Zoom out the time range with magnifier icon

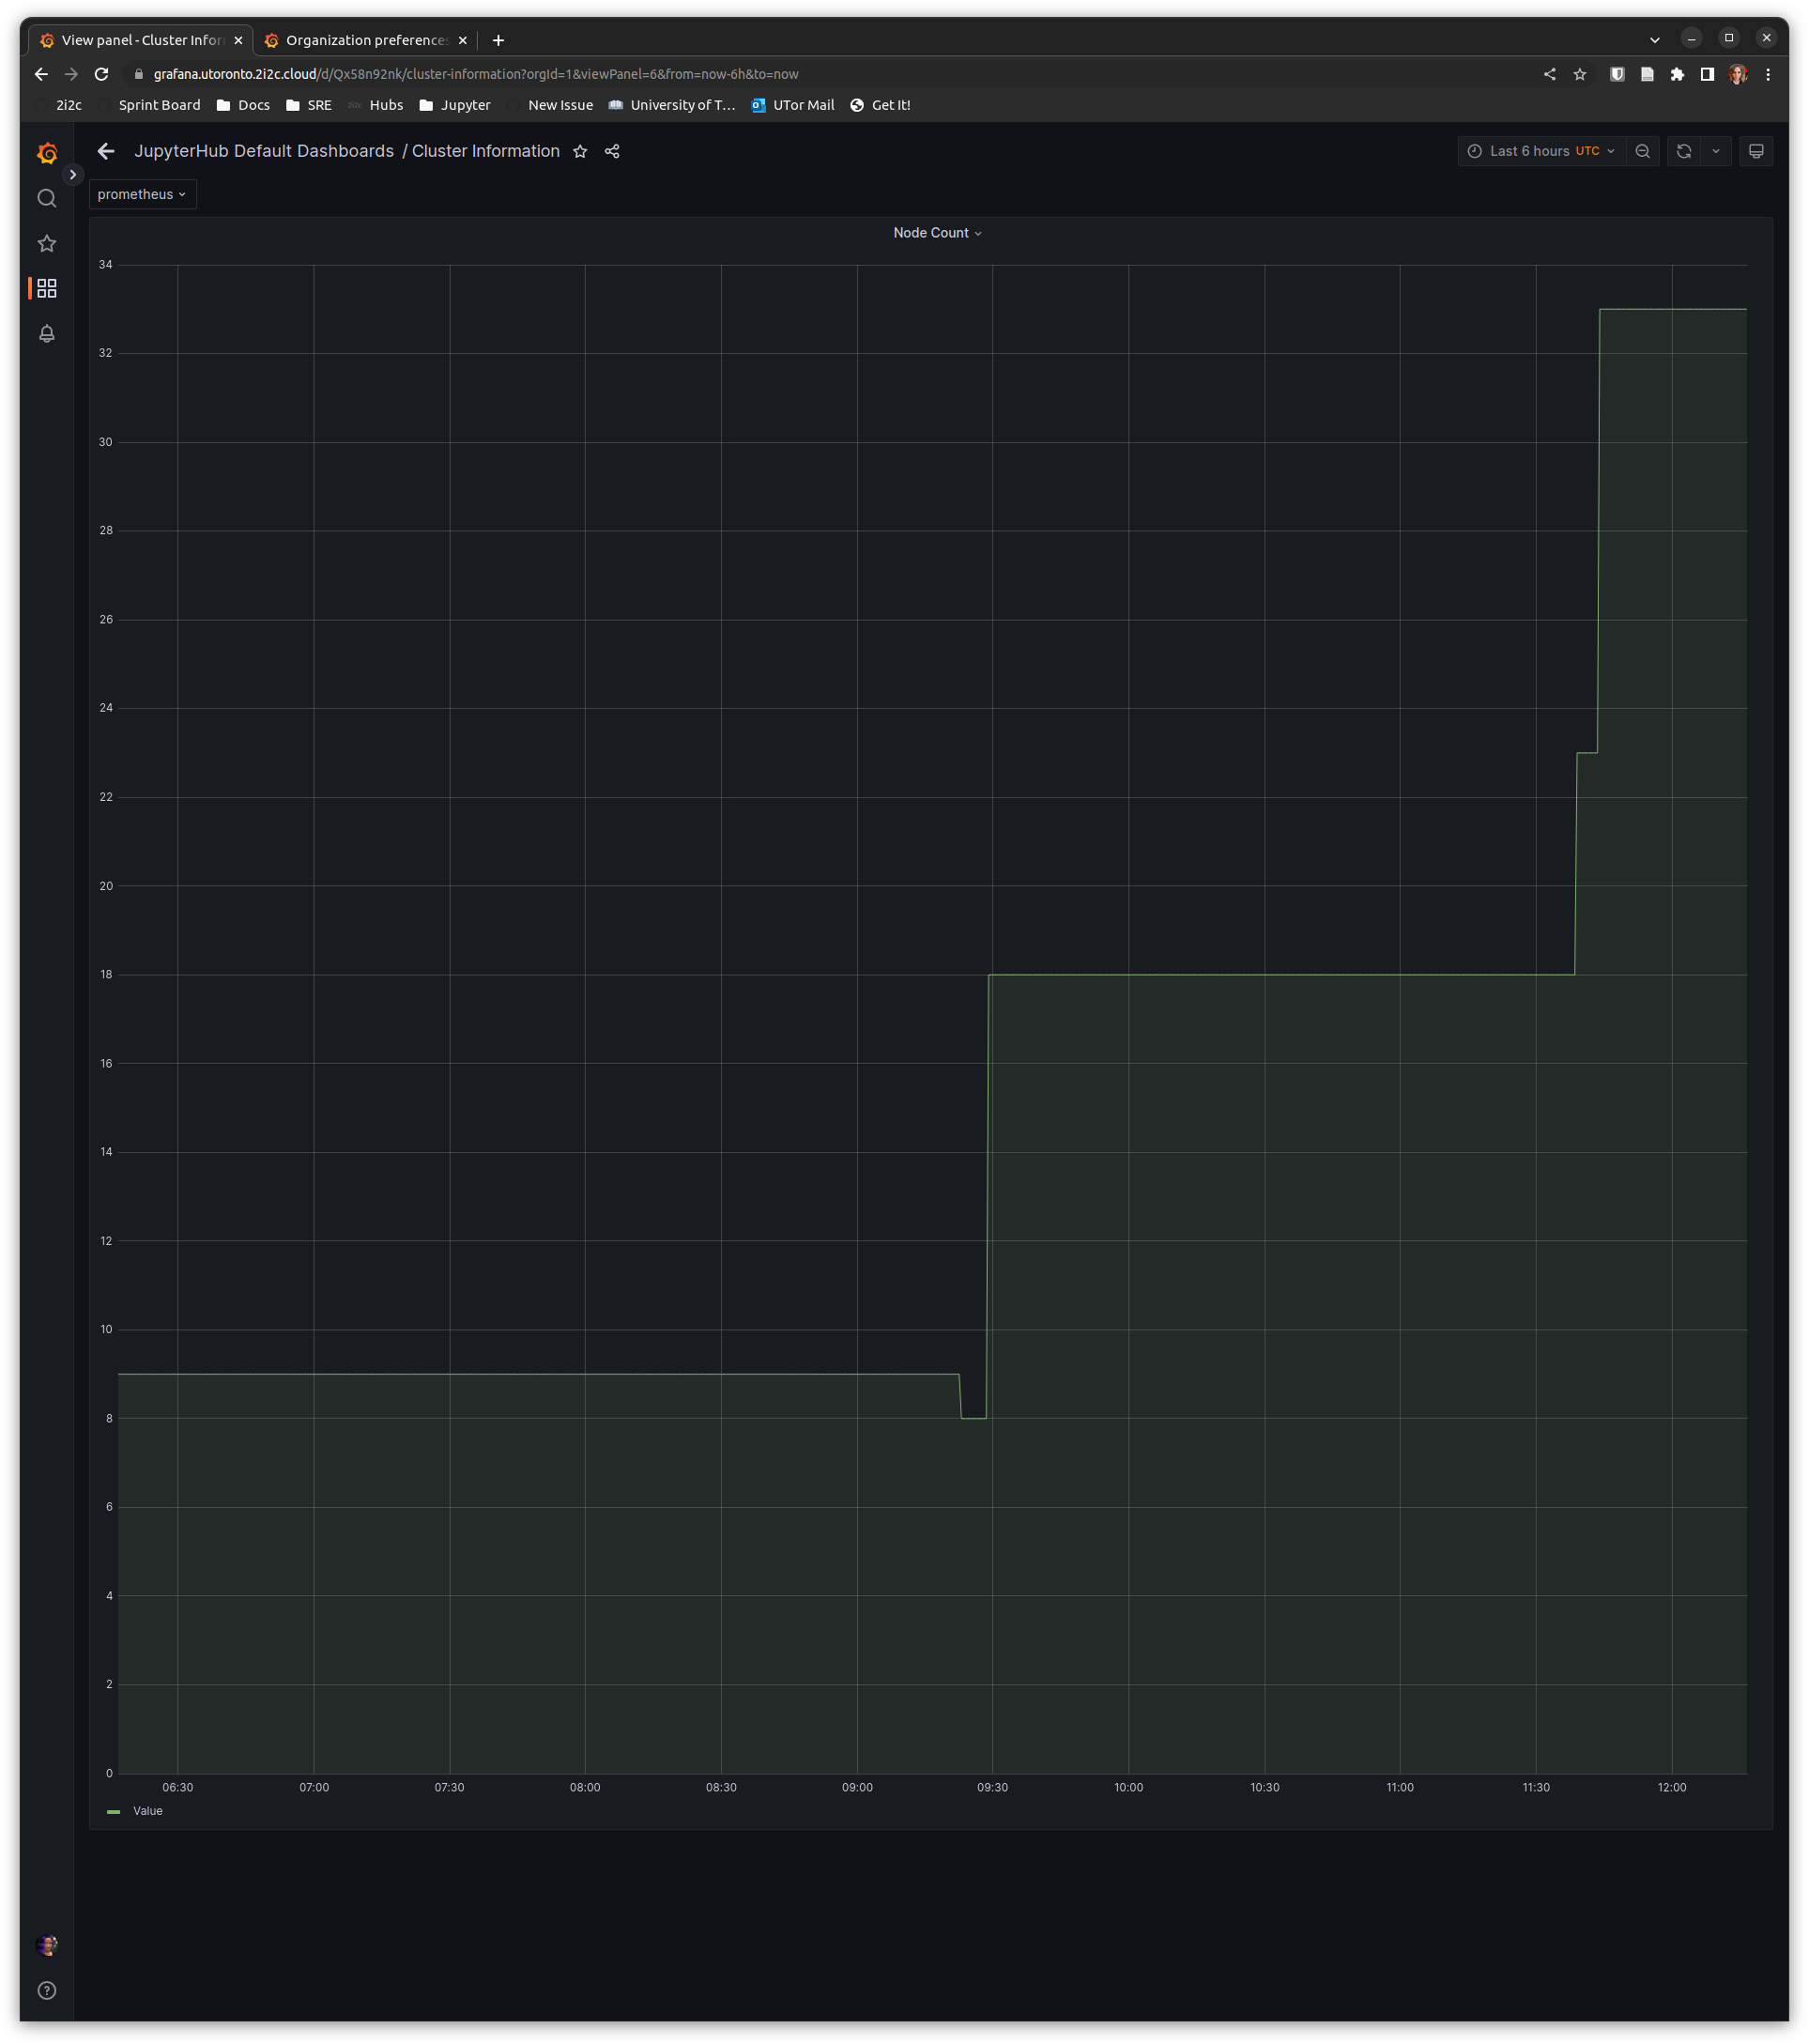point(1643,151)
